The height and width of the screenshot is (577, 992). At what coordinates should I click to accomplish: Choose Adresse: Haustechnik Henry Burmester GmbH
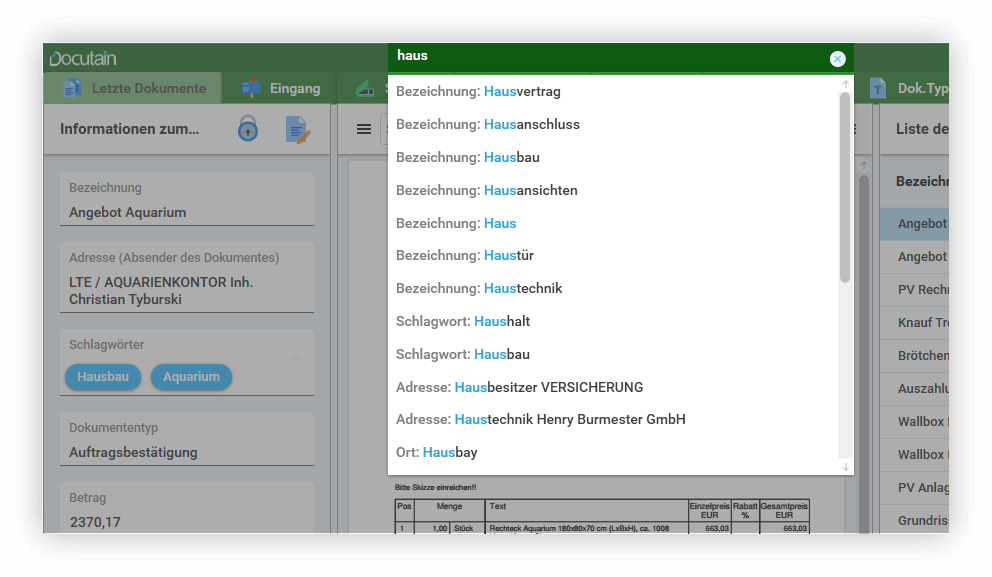click(x=540, y=419)
